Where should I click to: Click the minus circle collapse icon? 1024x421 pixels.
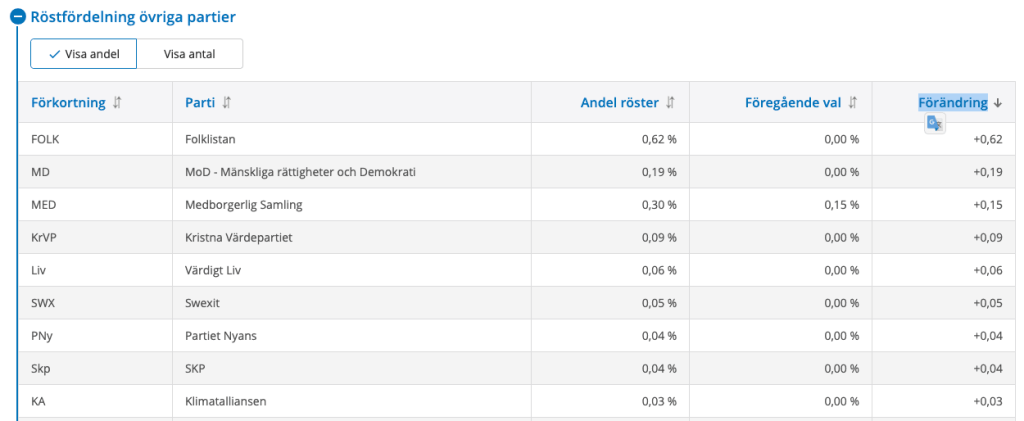(18, 18)
